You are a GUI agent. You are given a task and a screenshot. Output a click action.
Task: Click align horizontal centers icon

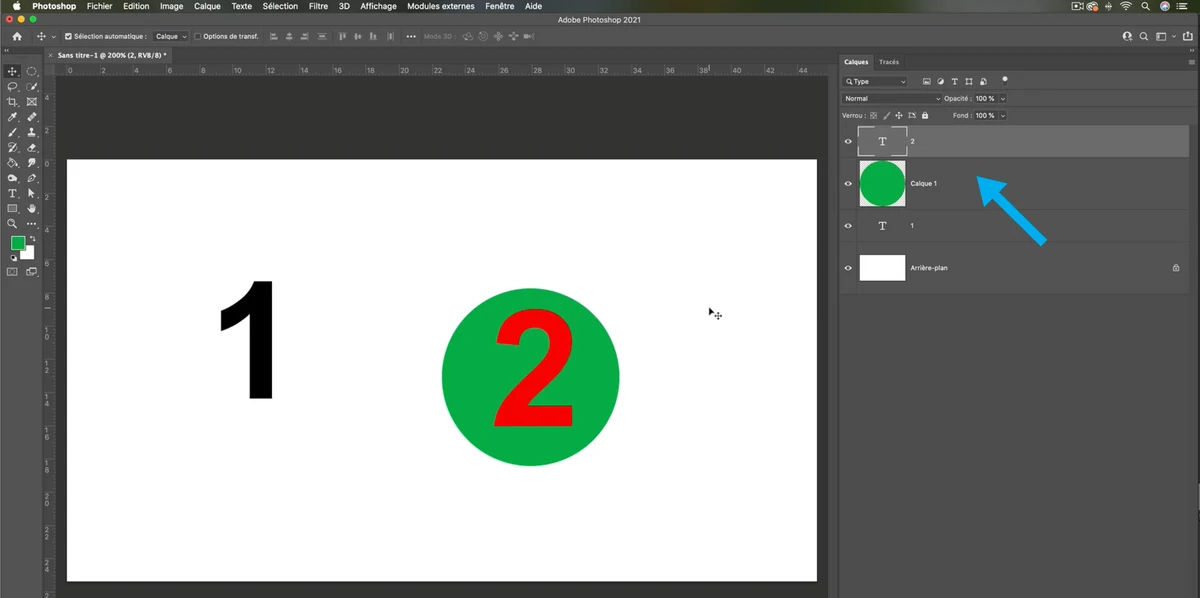pos(289,36)
